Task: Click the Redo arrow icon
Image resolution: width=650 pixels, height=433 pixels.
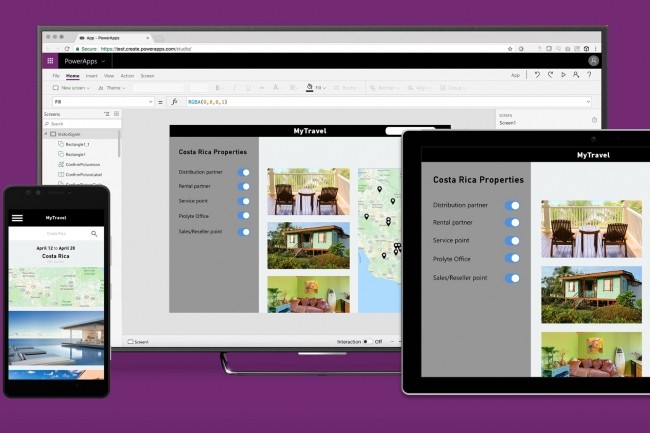Action: [x=551, y=75]
